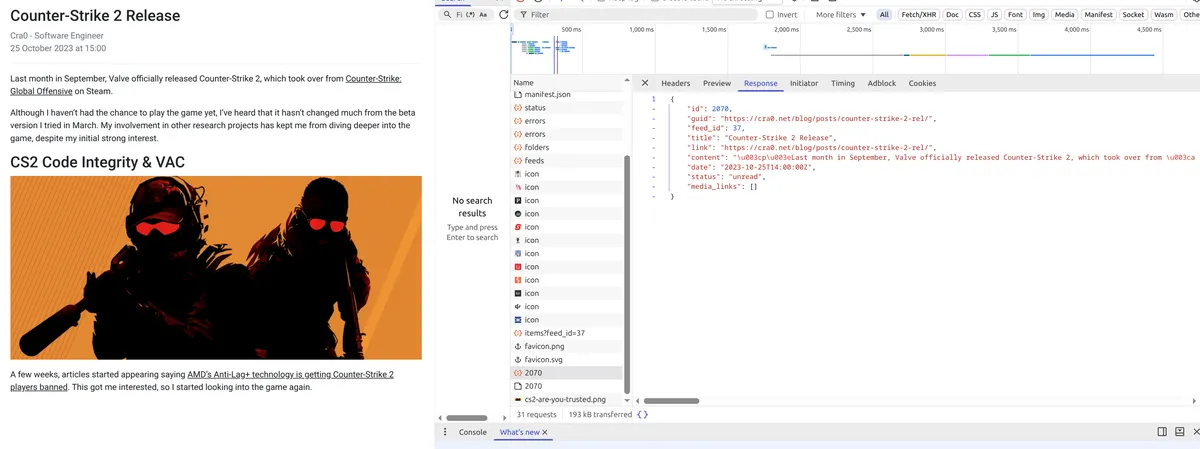The height and width of the screenshot is (449, 1200).
Task: Select the favicon.png request
Action: coord(568,346)
